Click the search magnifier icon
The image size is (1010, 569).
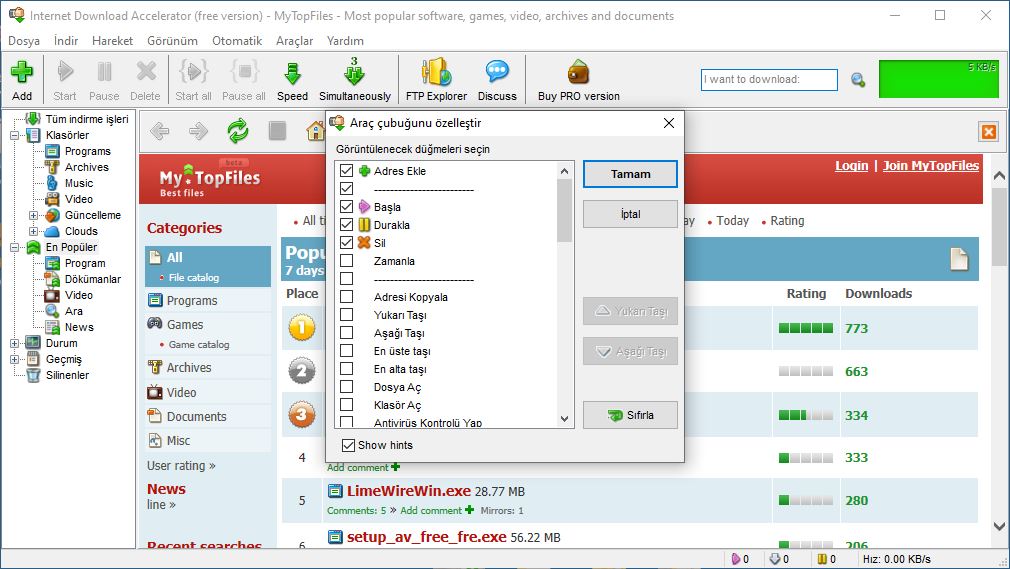[x=858, y=80]
